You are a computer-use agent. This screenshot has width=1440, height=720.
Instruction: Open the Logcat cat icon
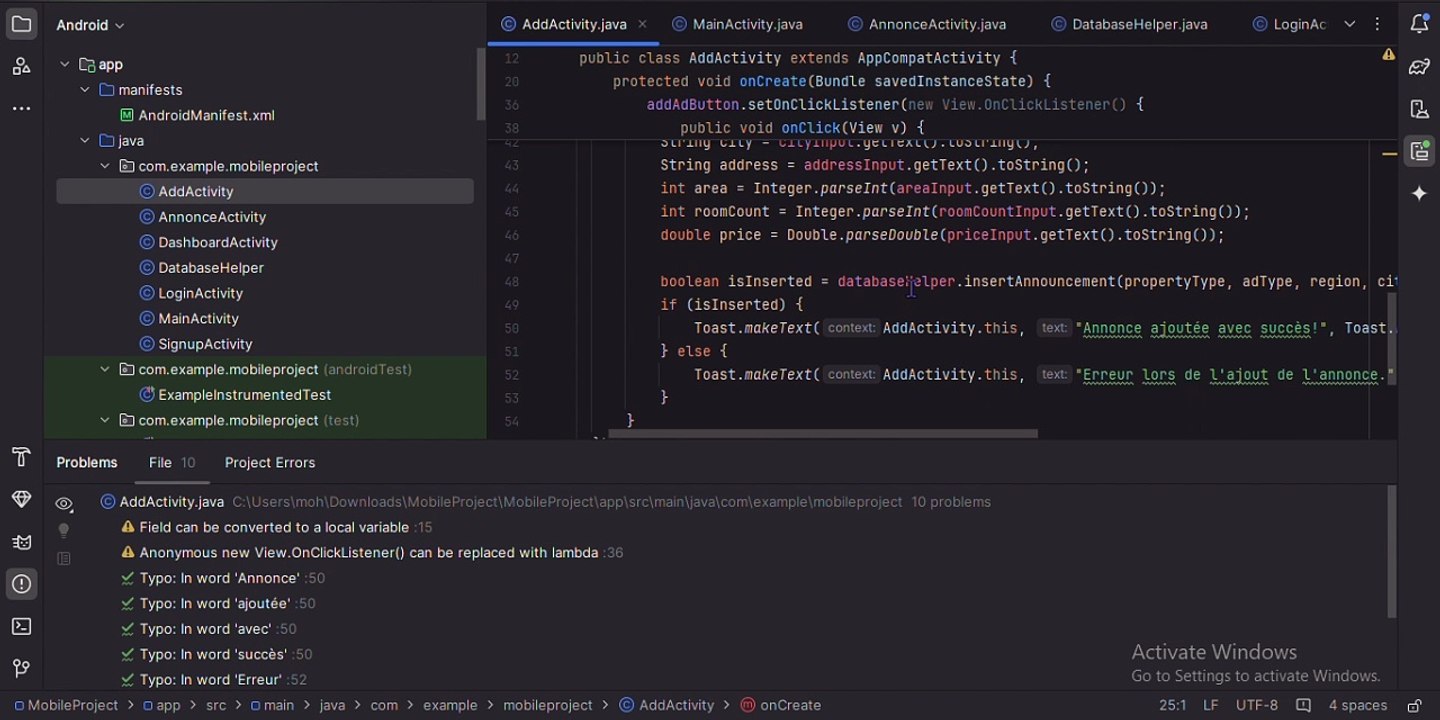[x=21, y=542]
